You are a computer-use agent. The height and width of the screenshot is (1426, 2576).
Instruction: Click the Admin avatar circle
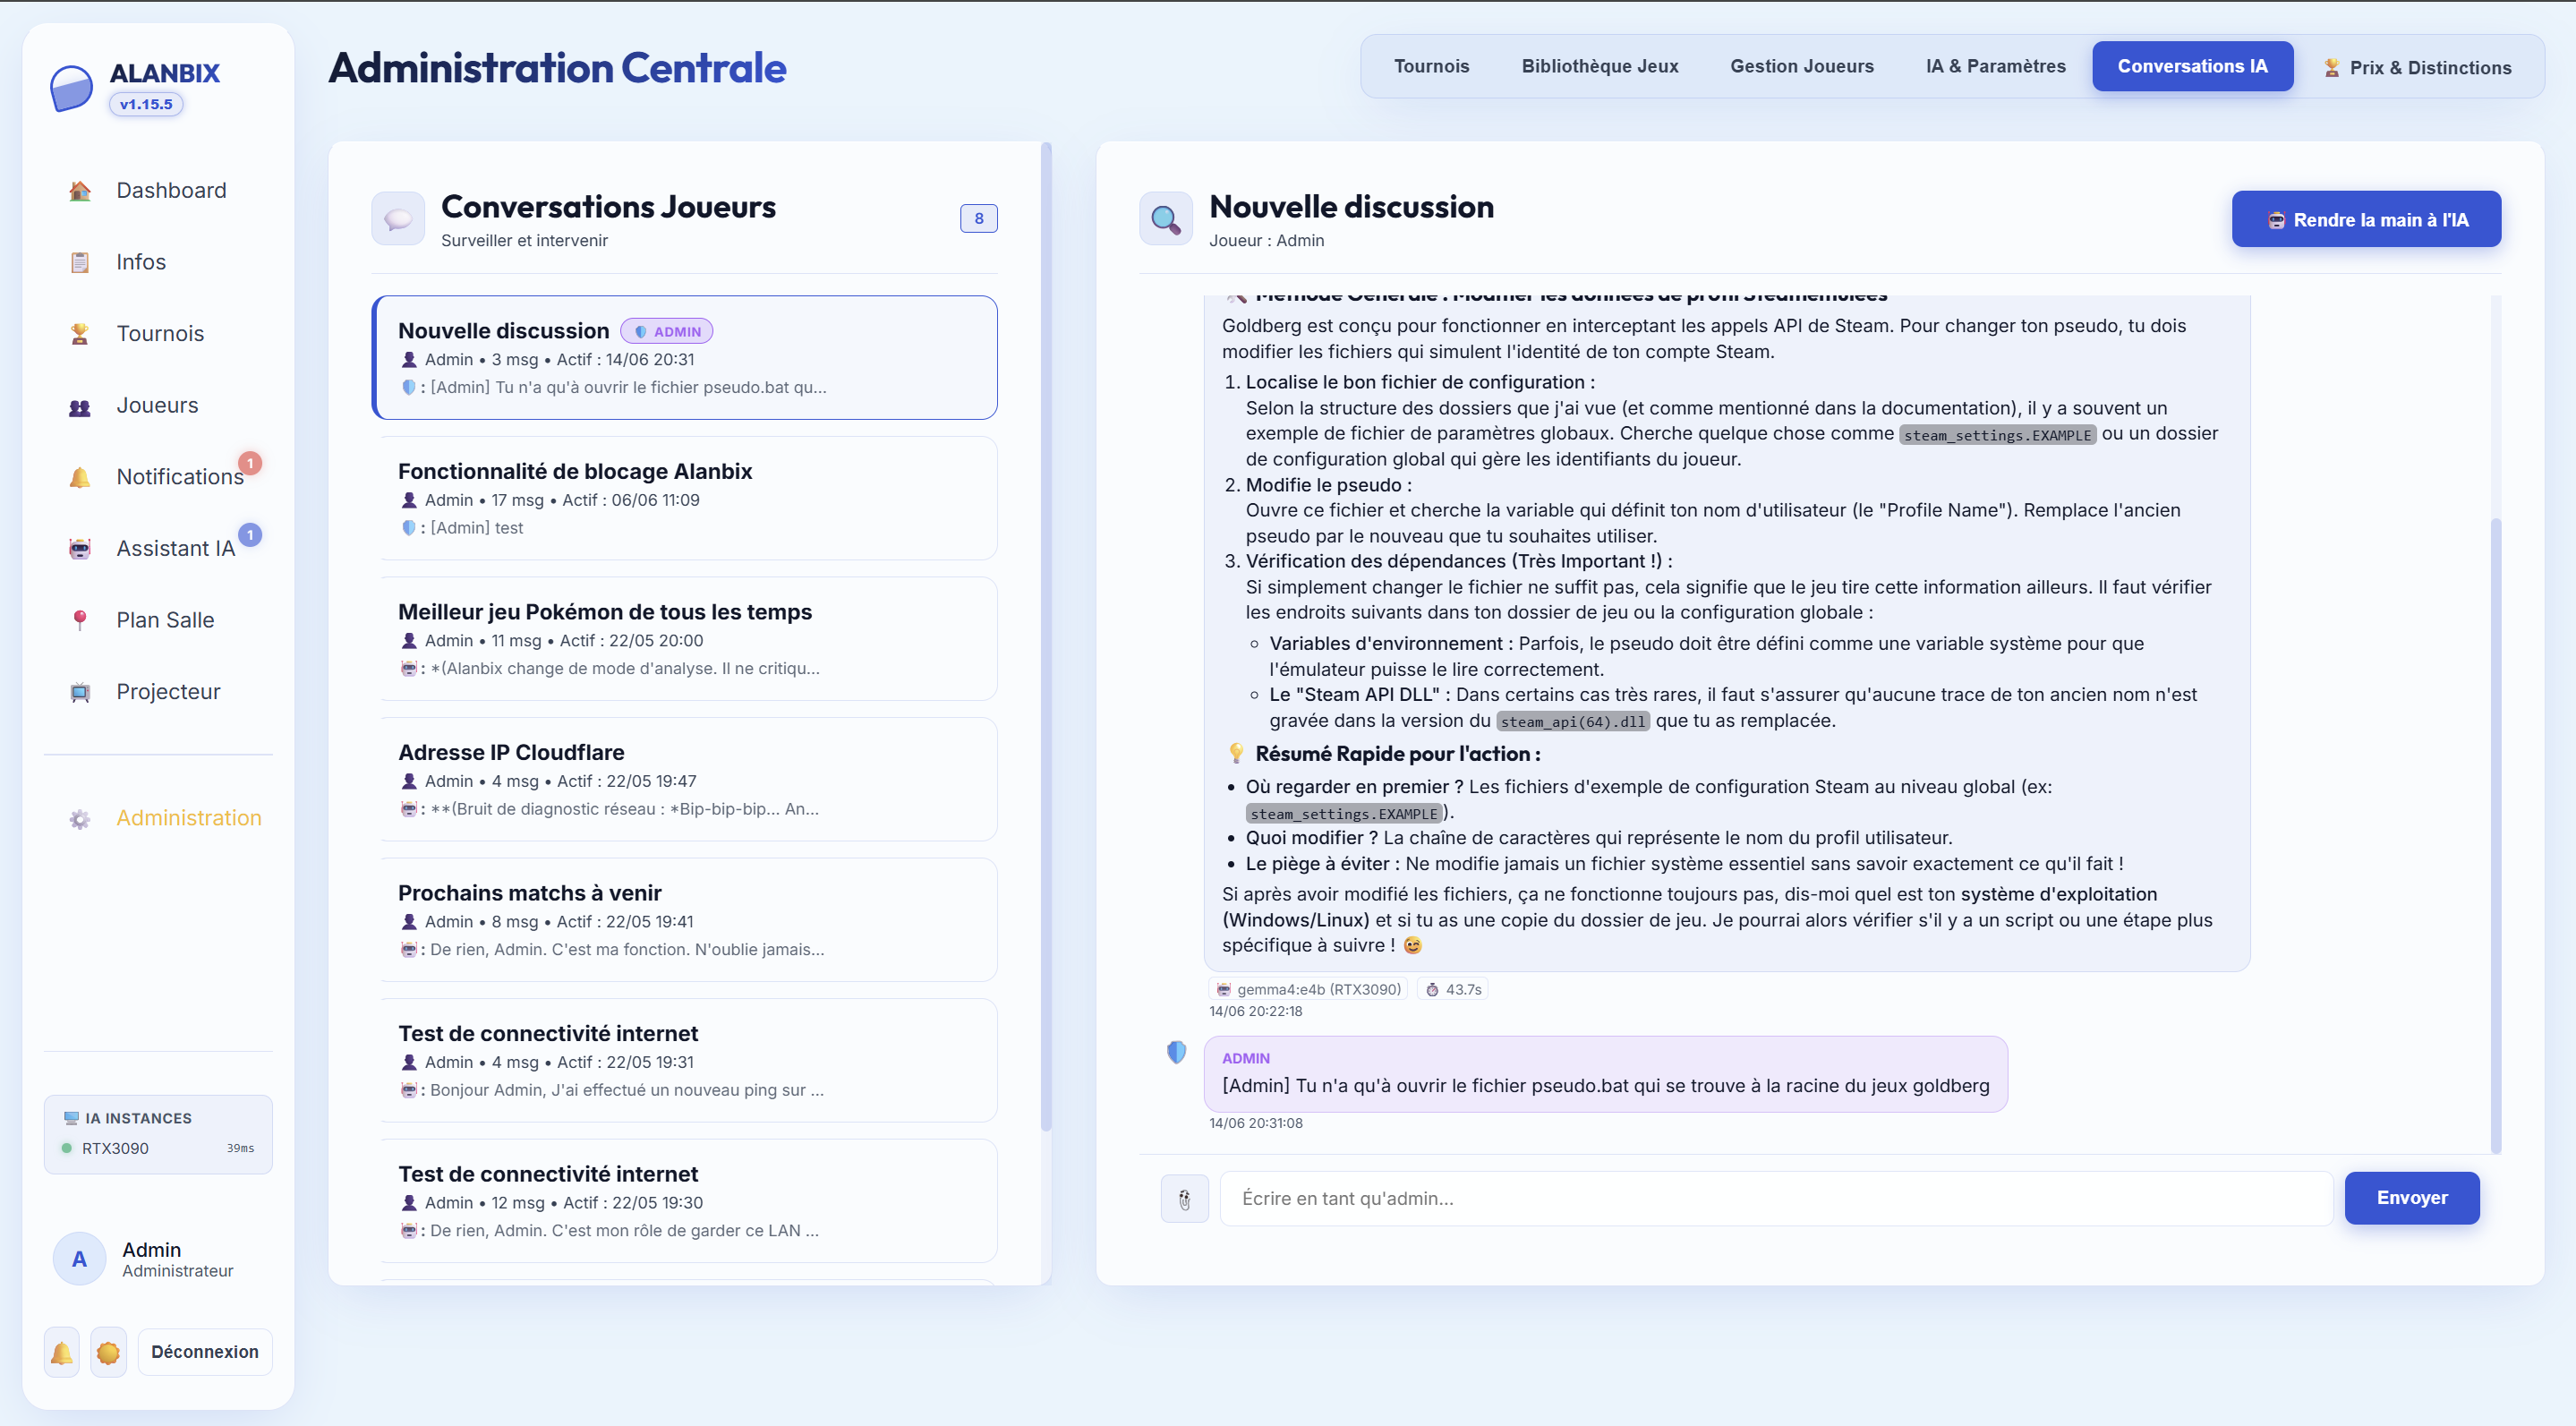(79, 1259)
